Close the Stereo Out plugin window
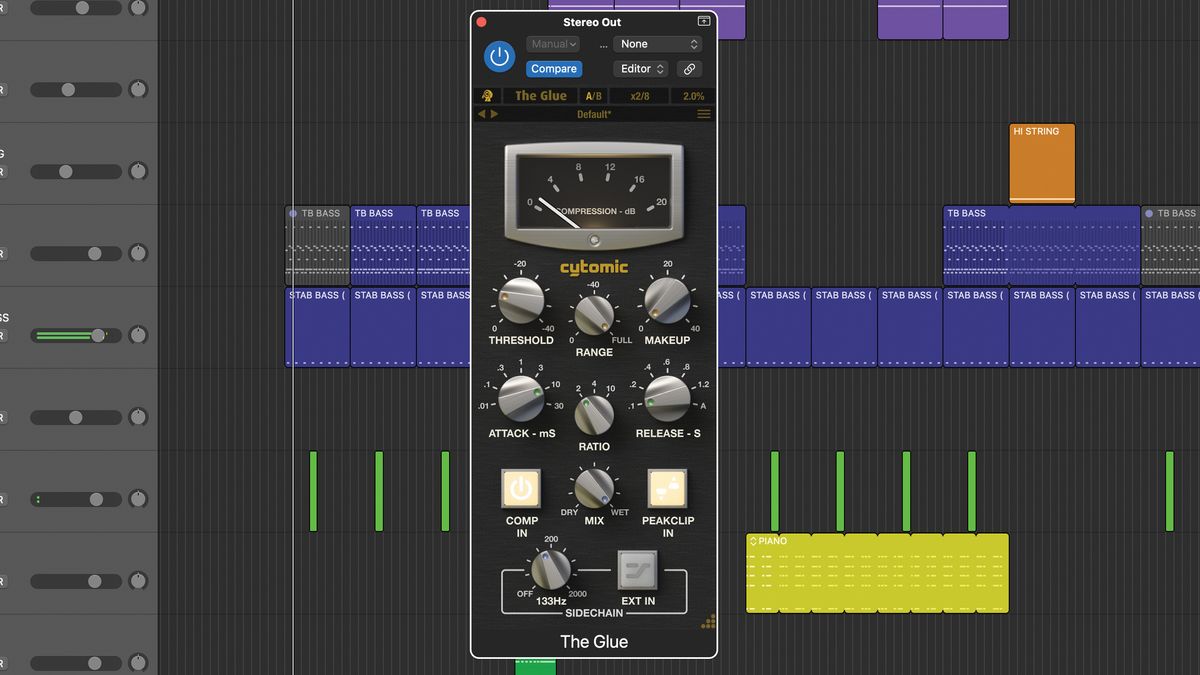The width and height of the screenshot is (1200, 675). pos(481,22)
